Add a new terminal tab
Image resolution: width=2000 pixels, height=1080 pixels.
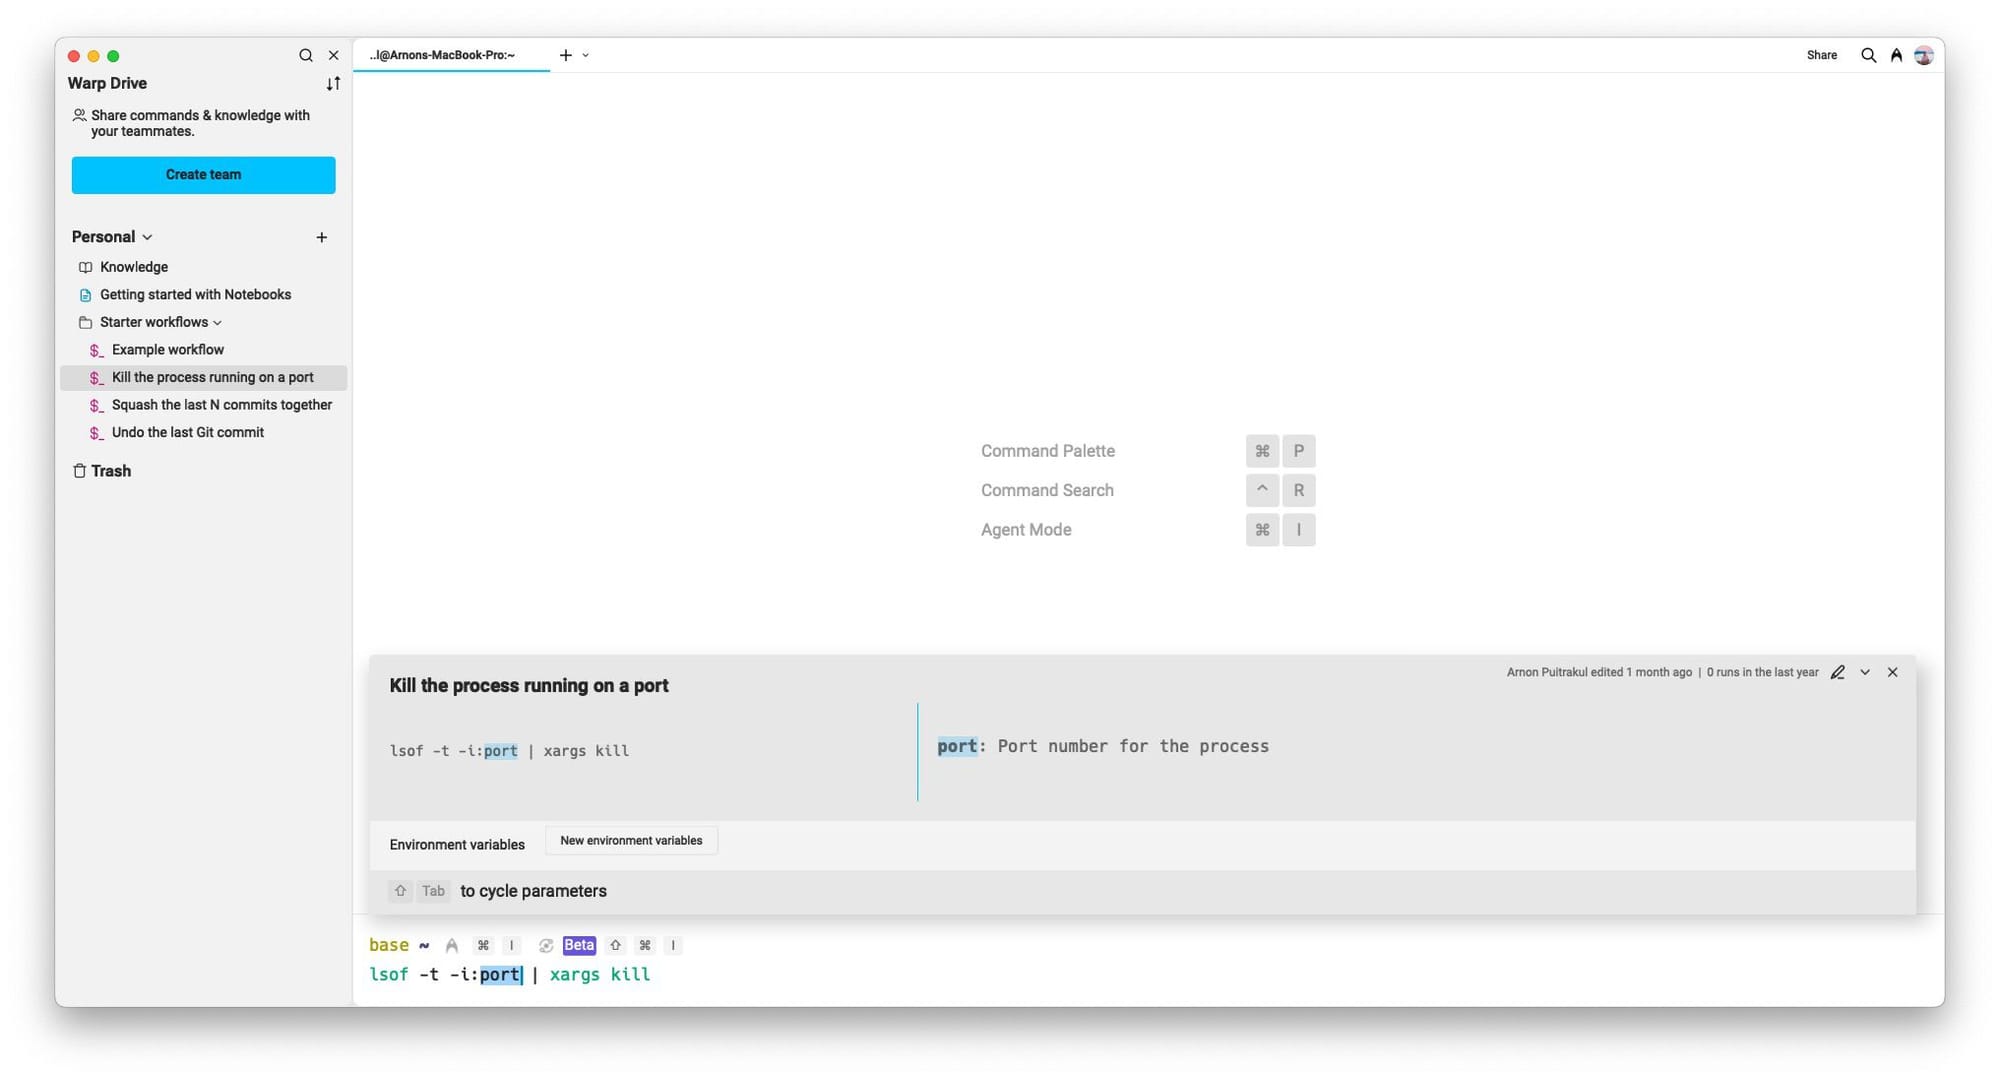tap(565, 56)
